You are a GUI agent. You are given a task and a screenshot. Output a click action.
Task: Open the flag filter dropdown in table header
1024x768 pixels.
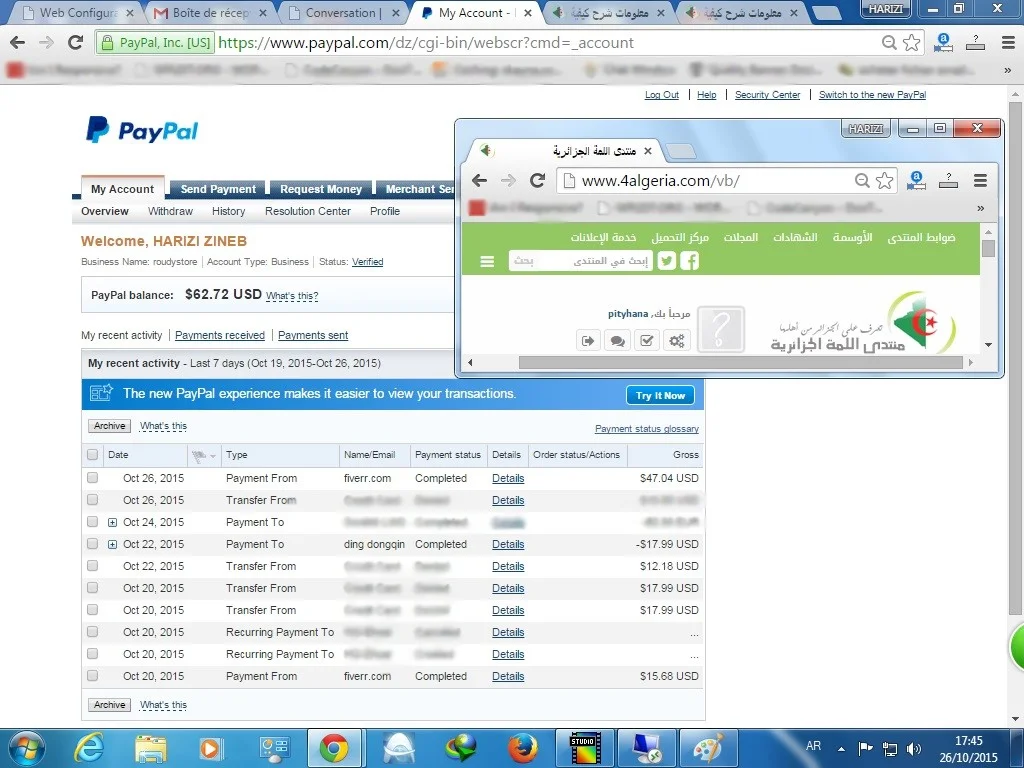click(x=203, y=455)
